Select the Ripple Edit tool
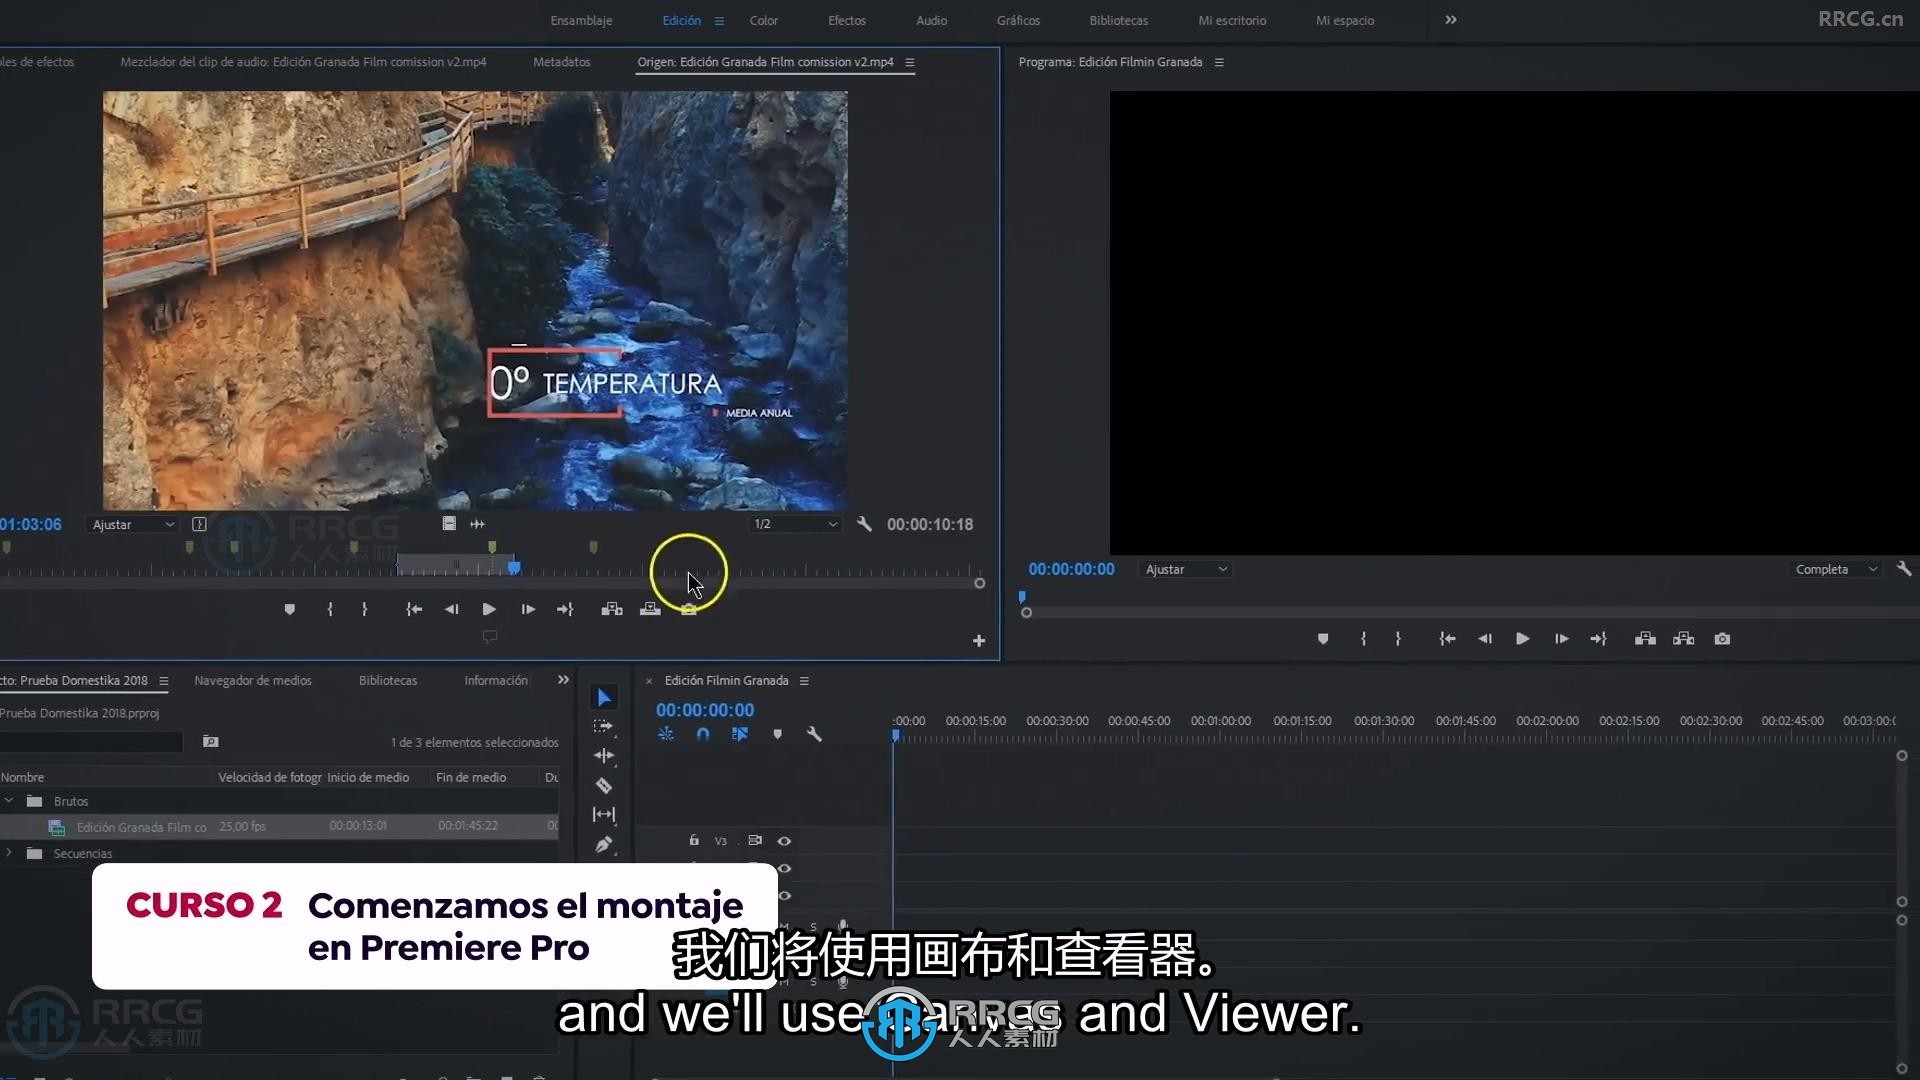 pyautogui.click(x=604, y=756)
